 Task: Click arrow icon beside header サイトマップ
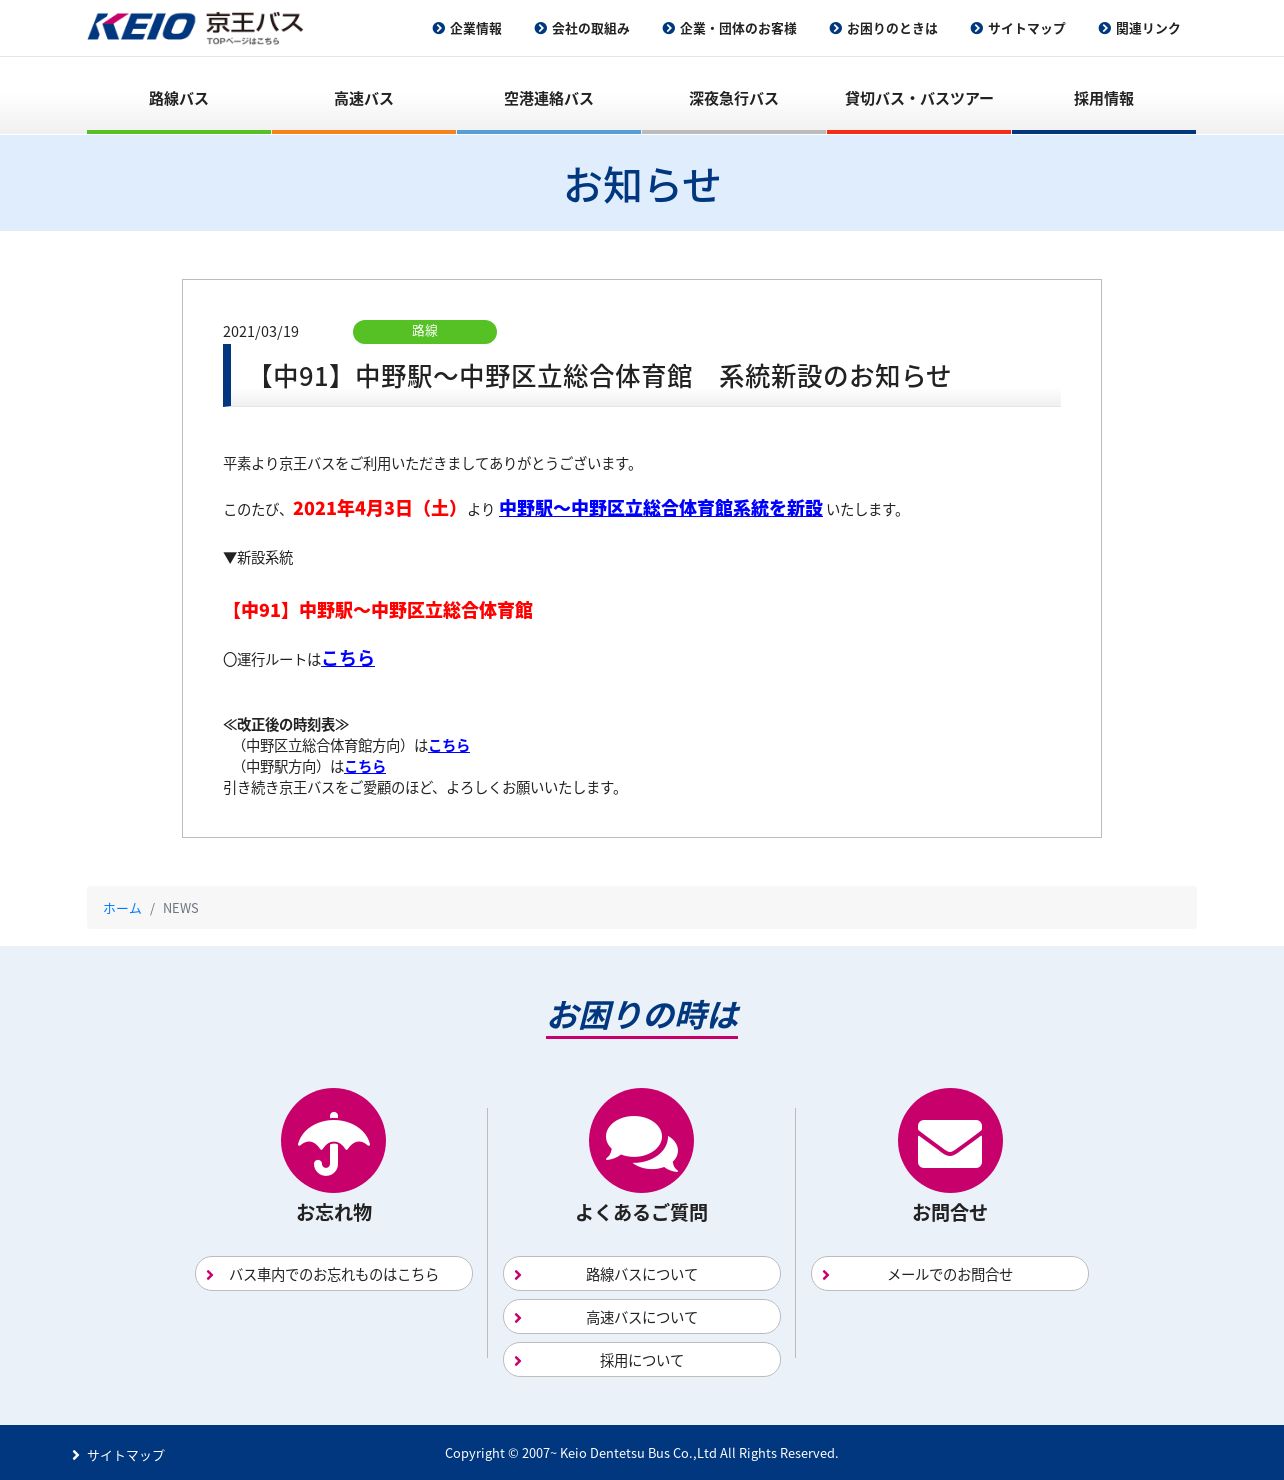(976, 28)
